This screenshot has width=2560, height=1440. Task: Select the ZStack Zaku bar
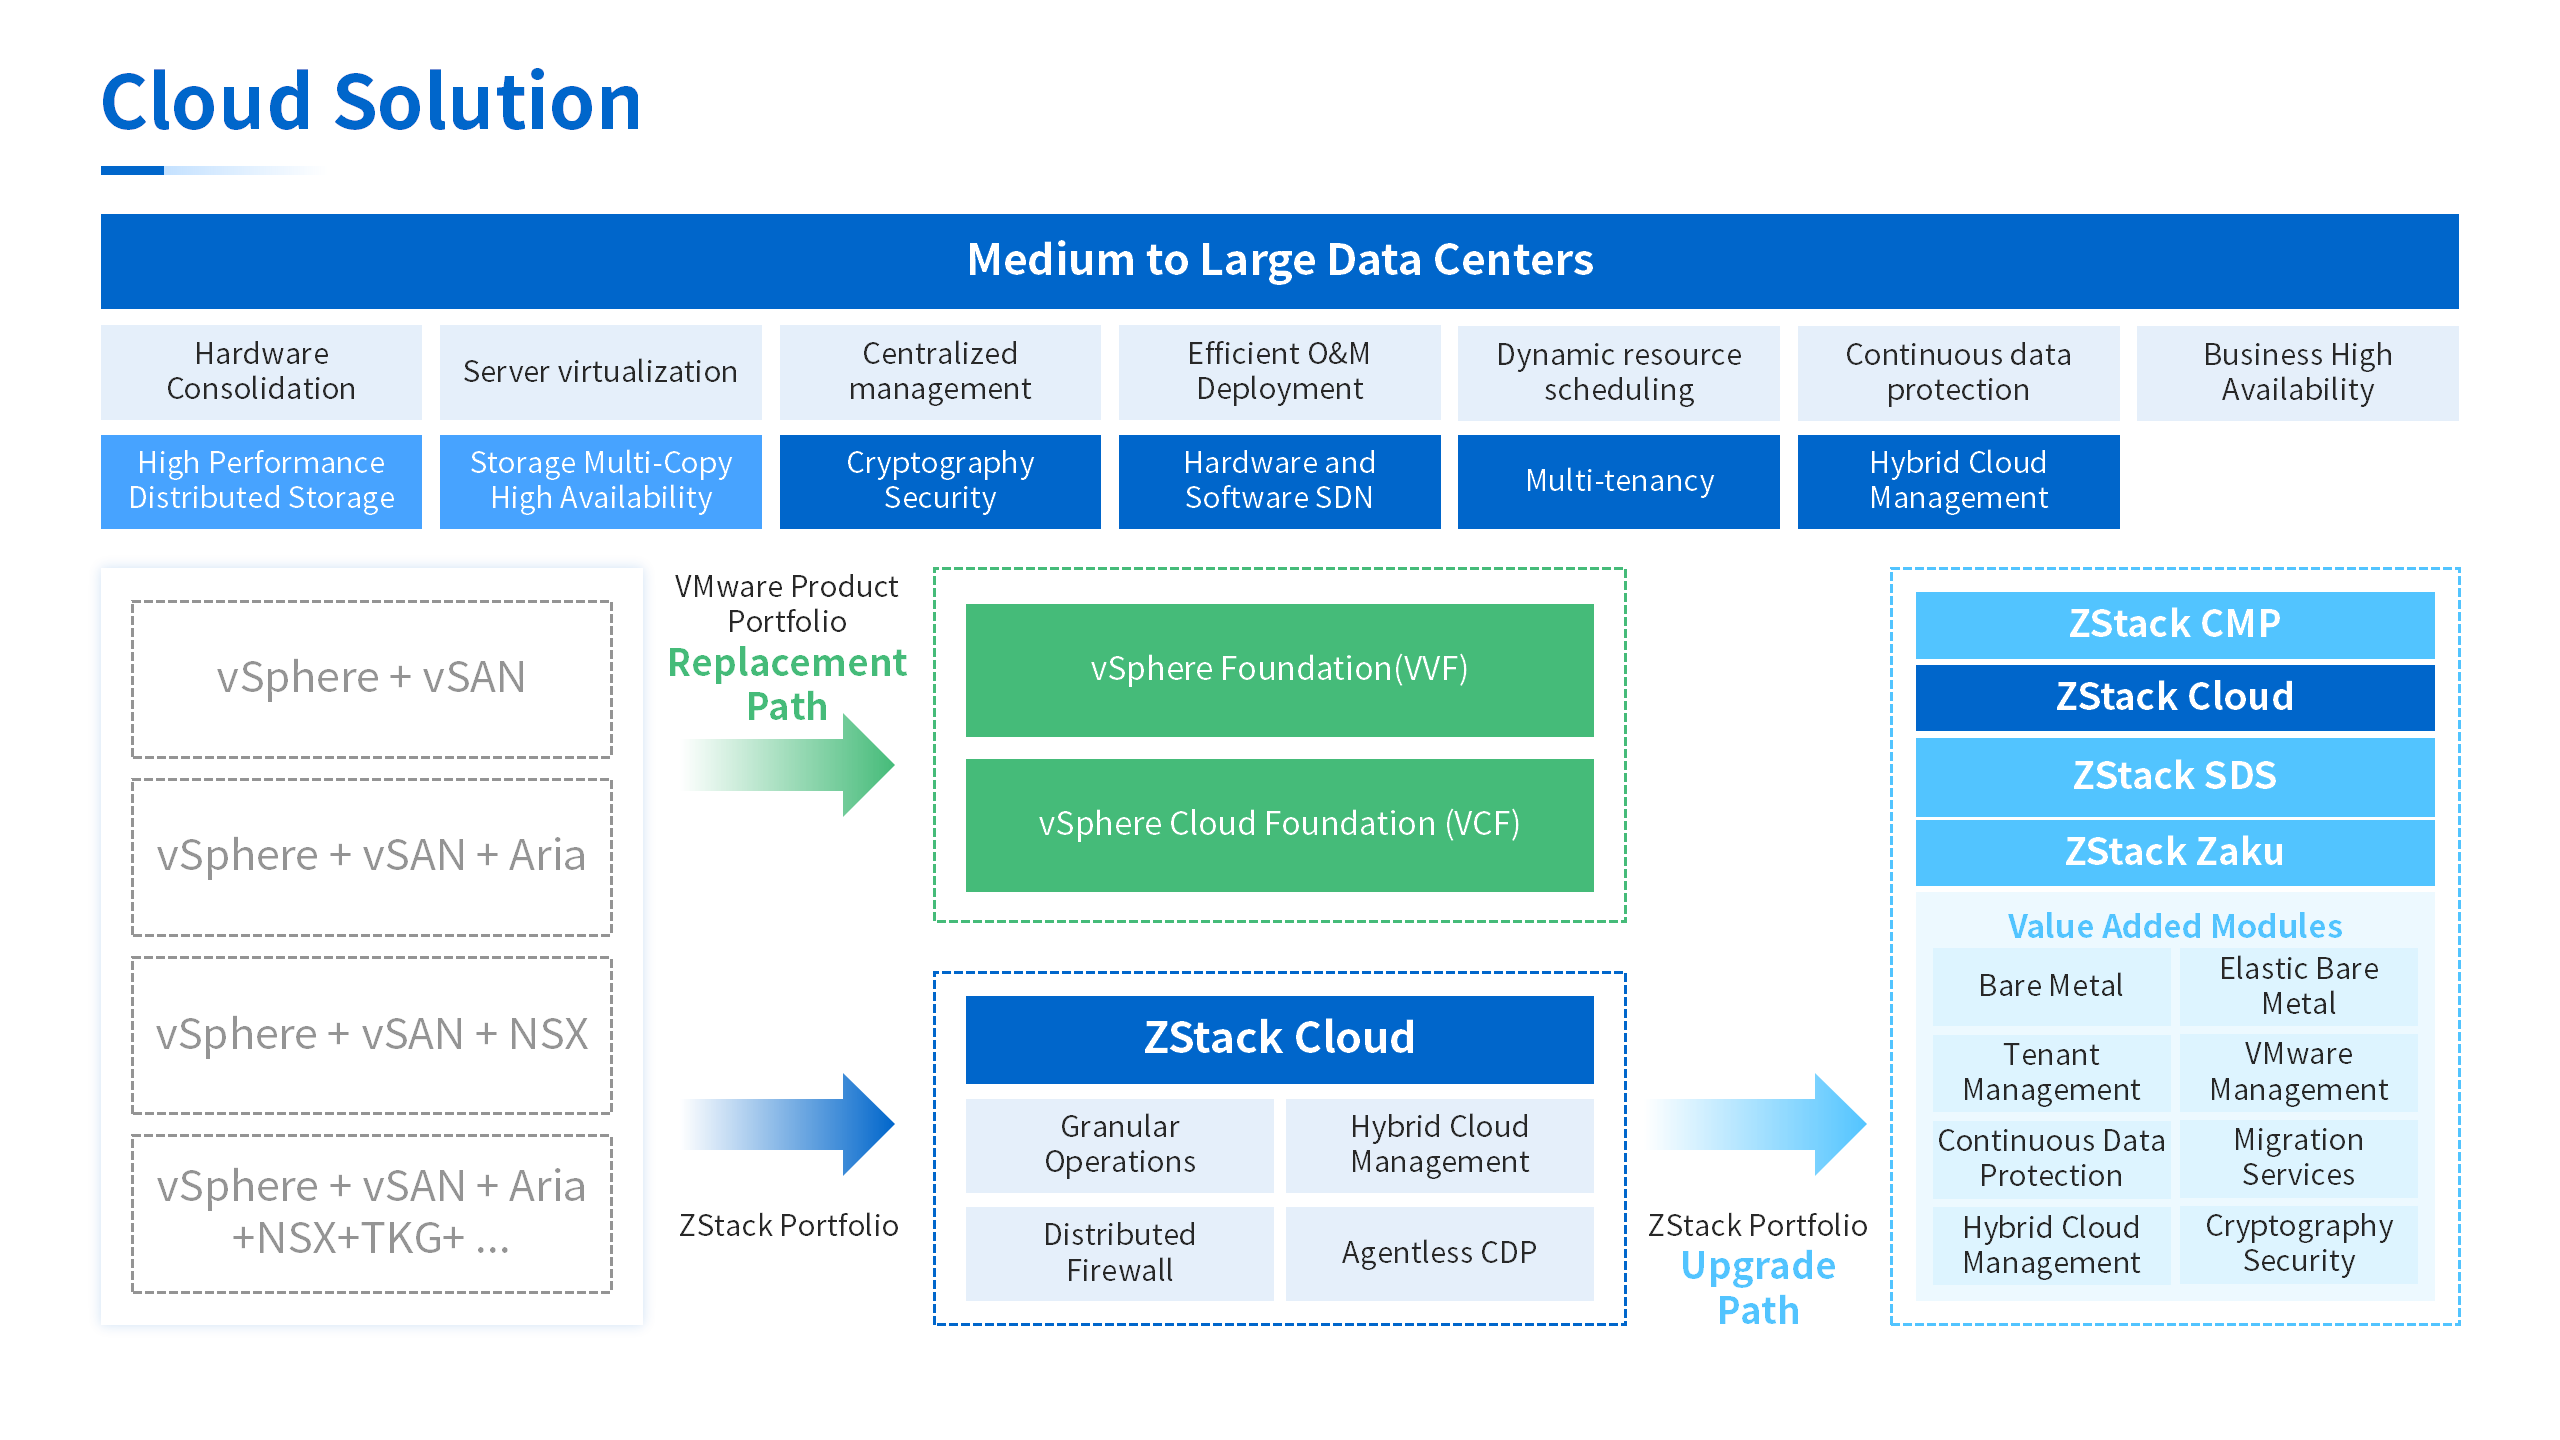coord(2175,853)
